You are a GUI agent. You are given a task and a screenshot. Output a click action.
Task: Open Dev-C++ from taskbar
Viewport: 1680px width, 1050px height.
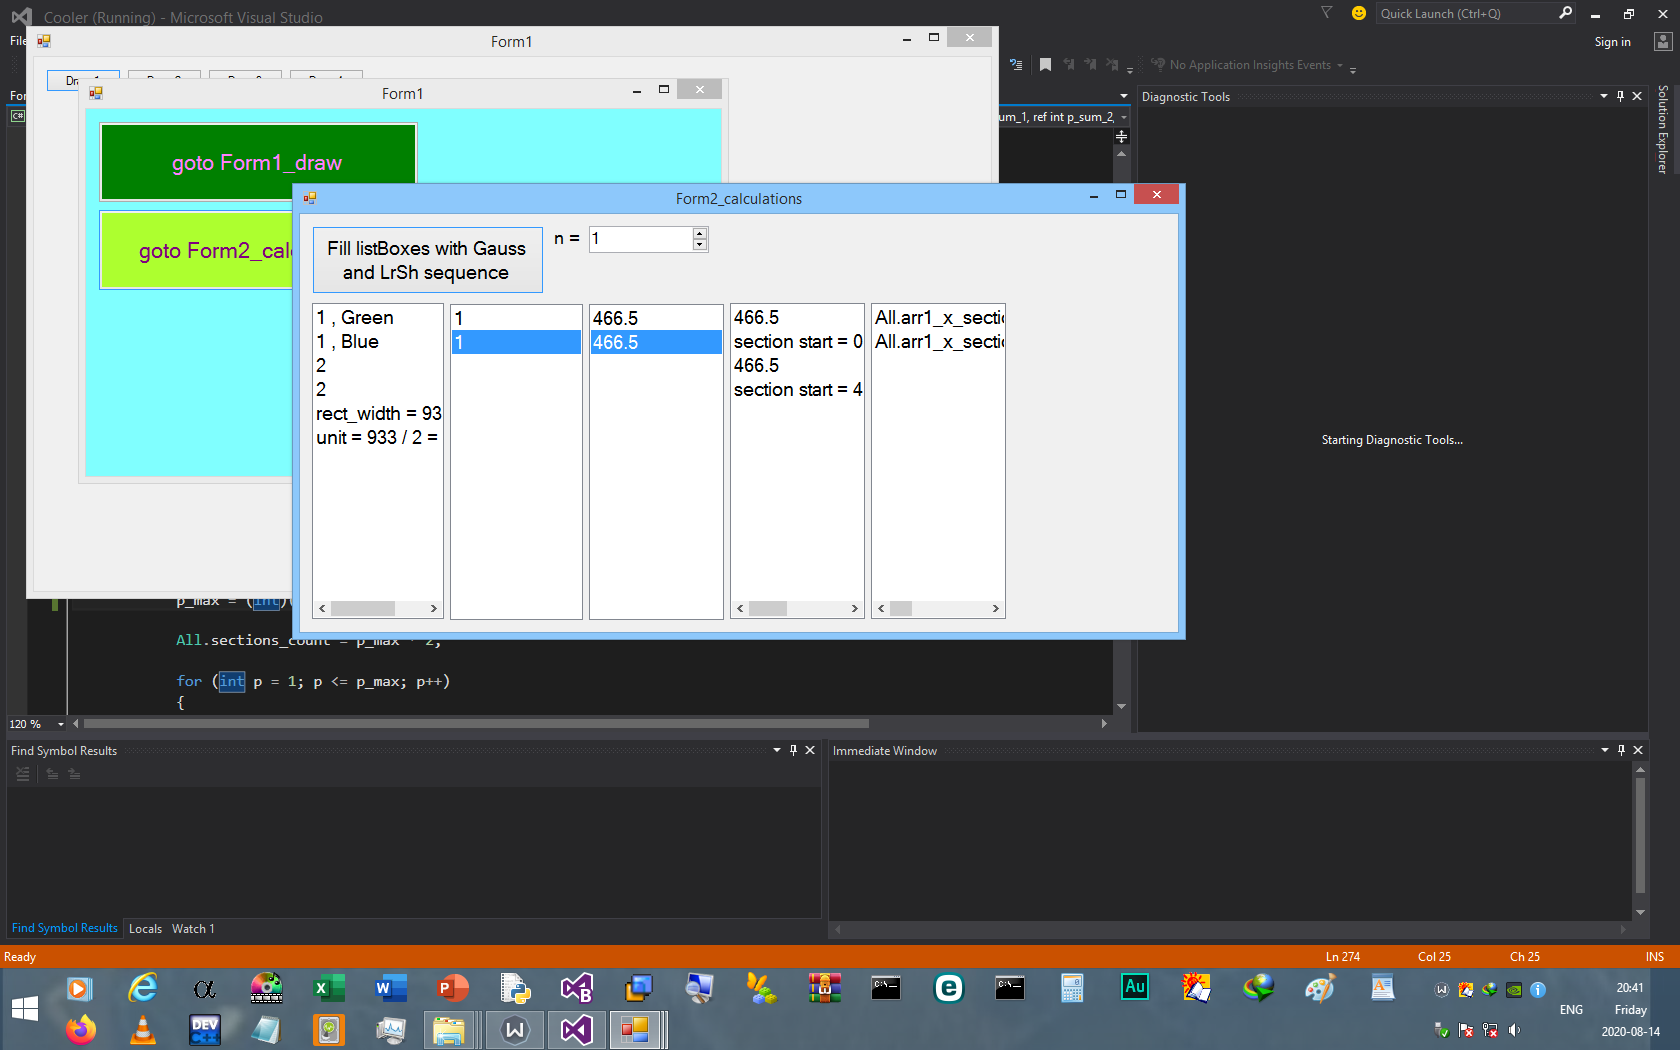[205, 1029]
